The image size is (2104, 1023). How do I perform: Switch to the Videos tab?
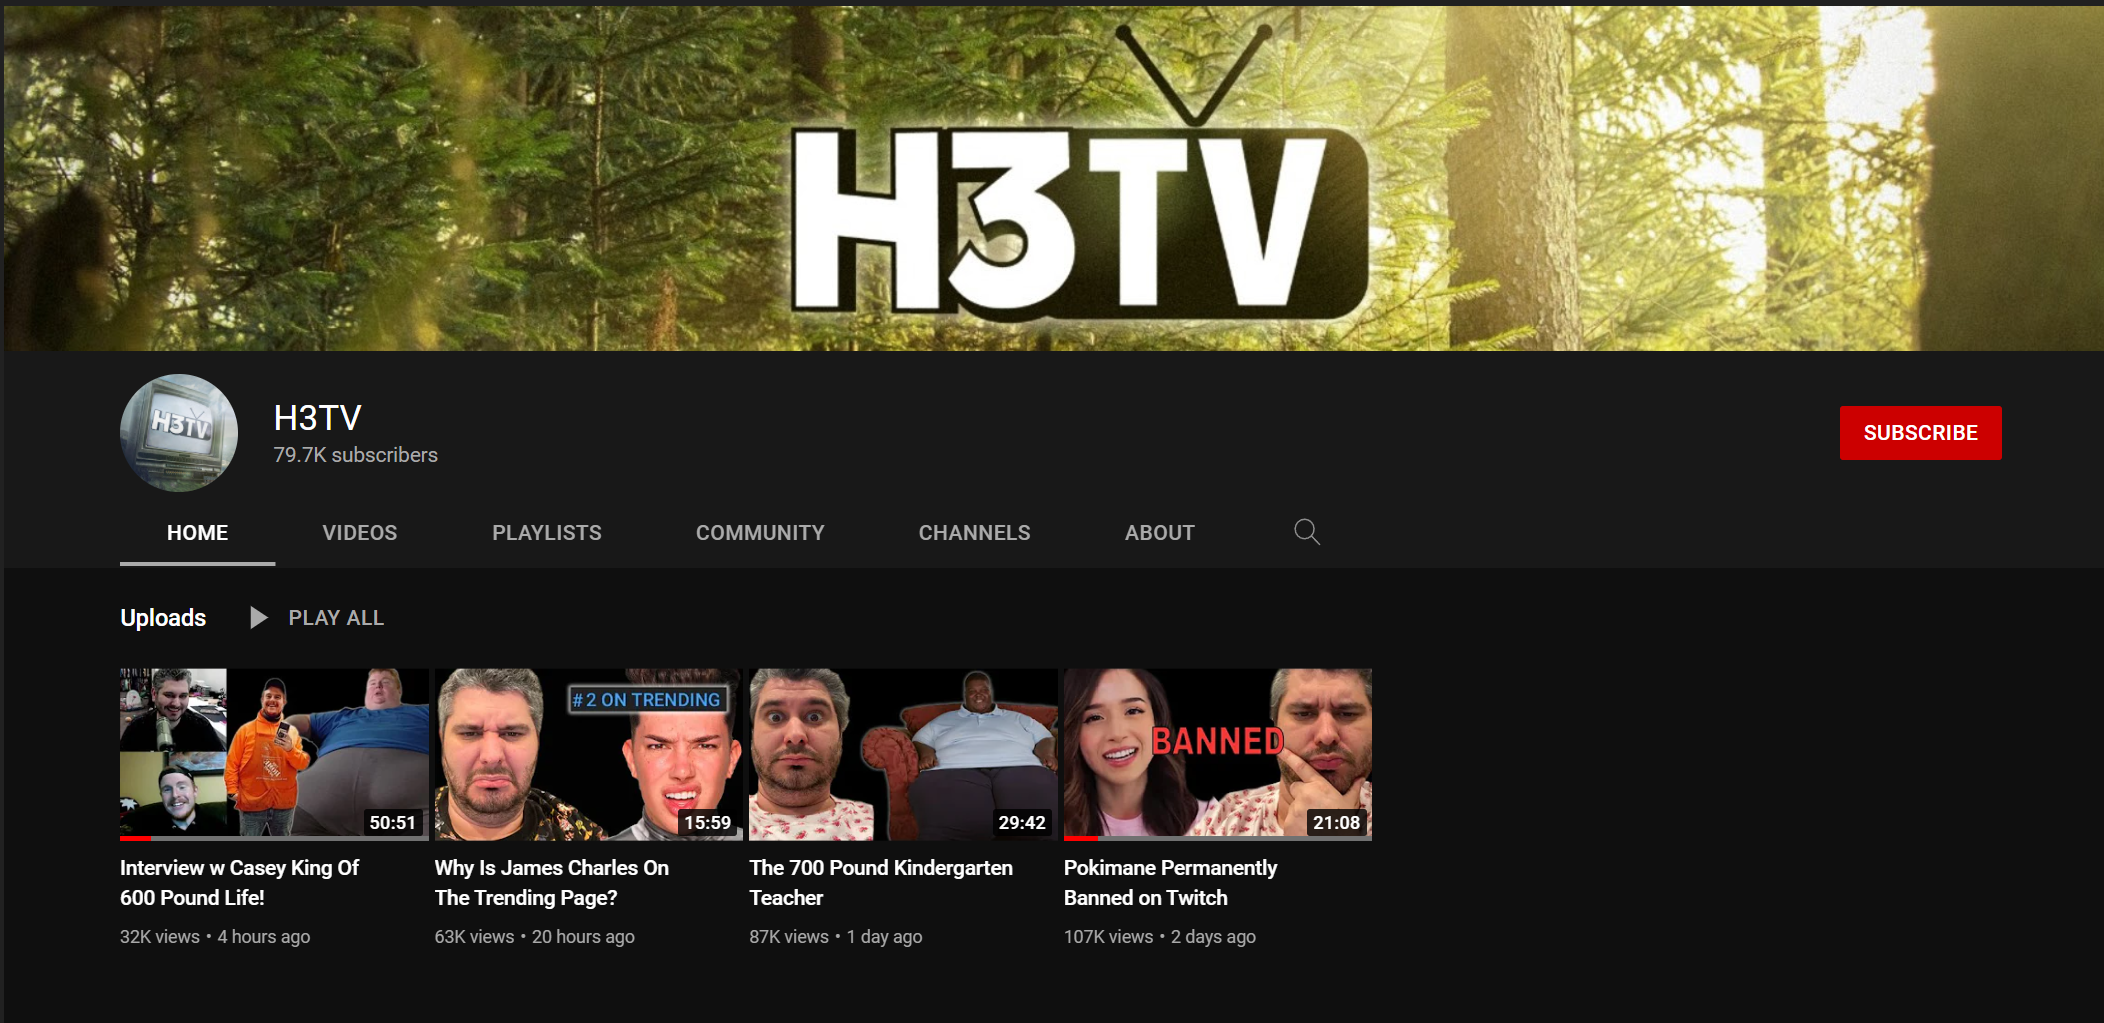[360, 533]
